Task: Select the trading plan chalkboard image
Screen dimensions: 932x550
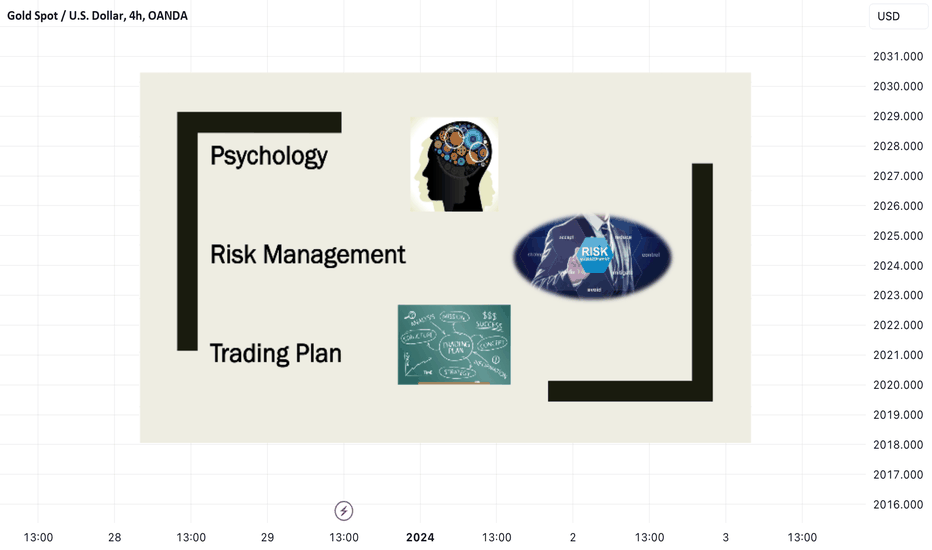Action: [x=454, y=344]
